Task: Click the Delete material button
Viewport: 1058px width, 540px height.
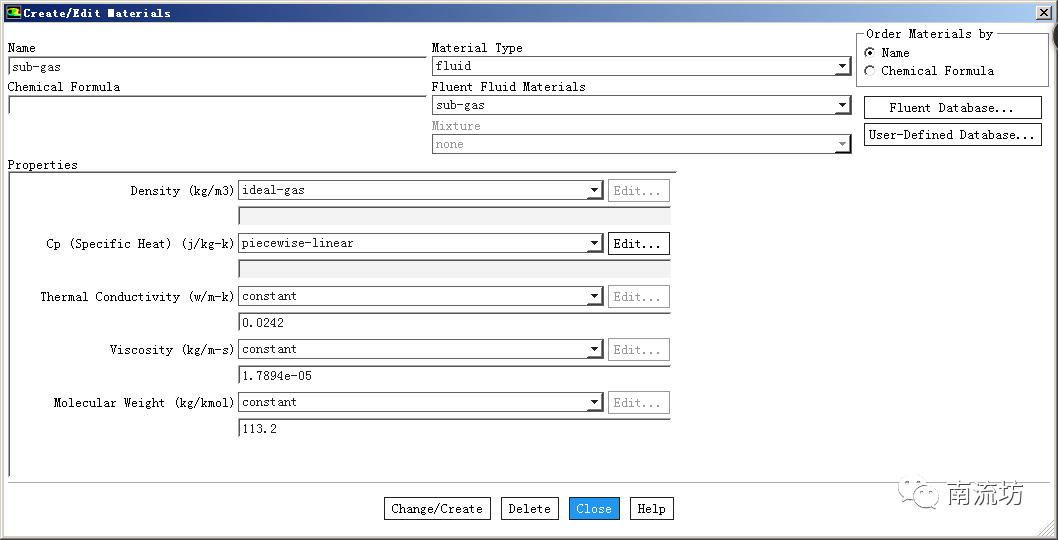Action: (x=530, y=509)
